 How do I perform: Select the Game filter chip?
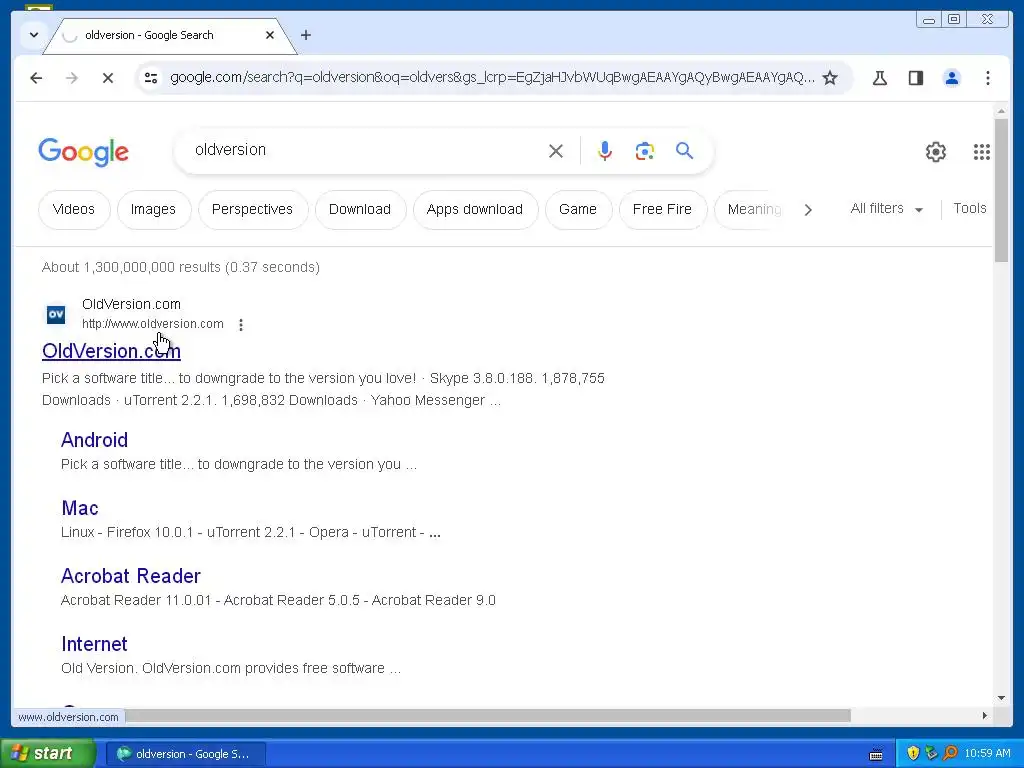click(578, 210)
